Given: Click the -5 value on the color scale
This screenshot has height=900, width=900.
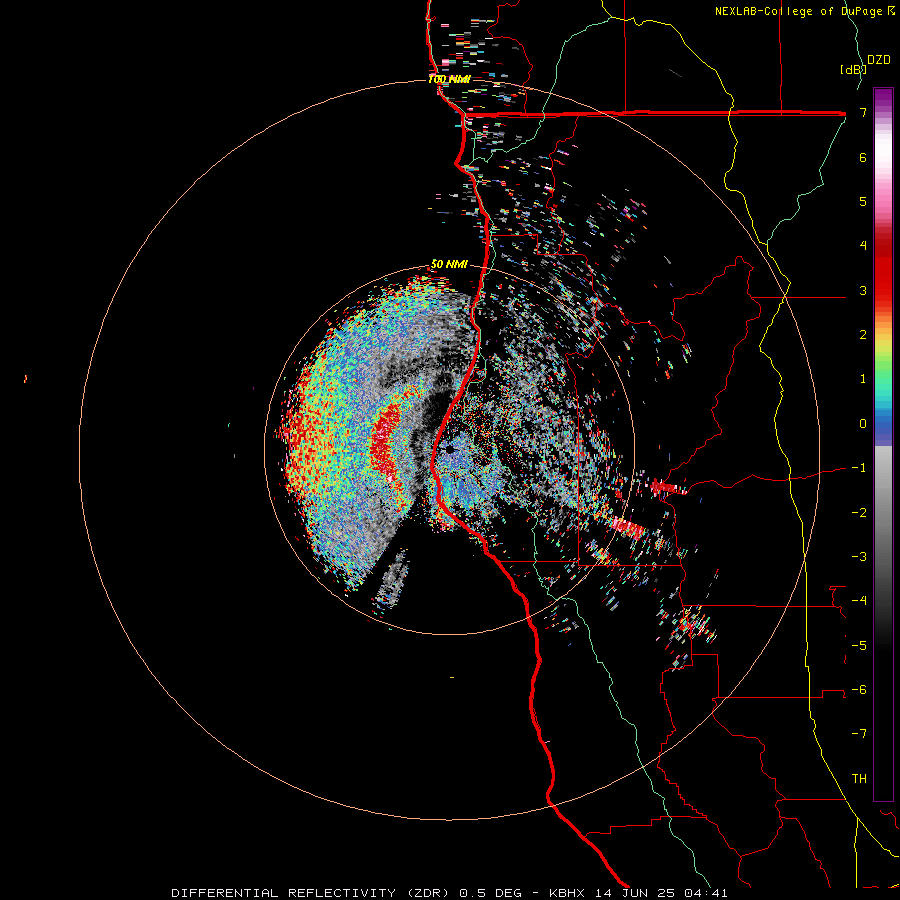Looking at the screenshot, I should (859, 646).
